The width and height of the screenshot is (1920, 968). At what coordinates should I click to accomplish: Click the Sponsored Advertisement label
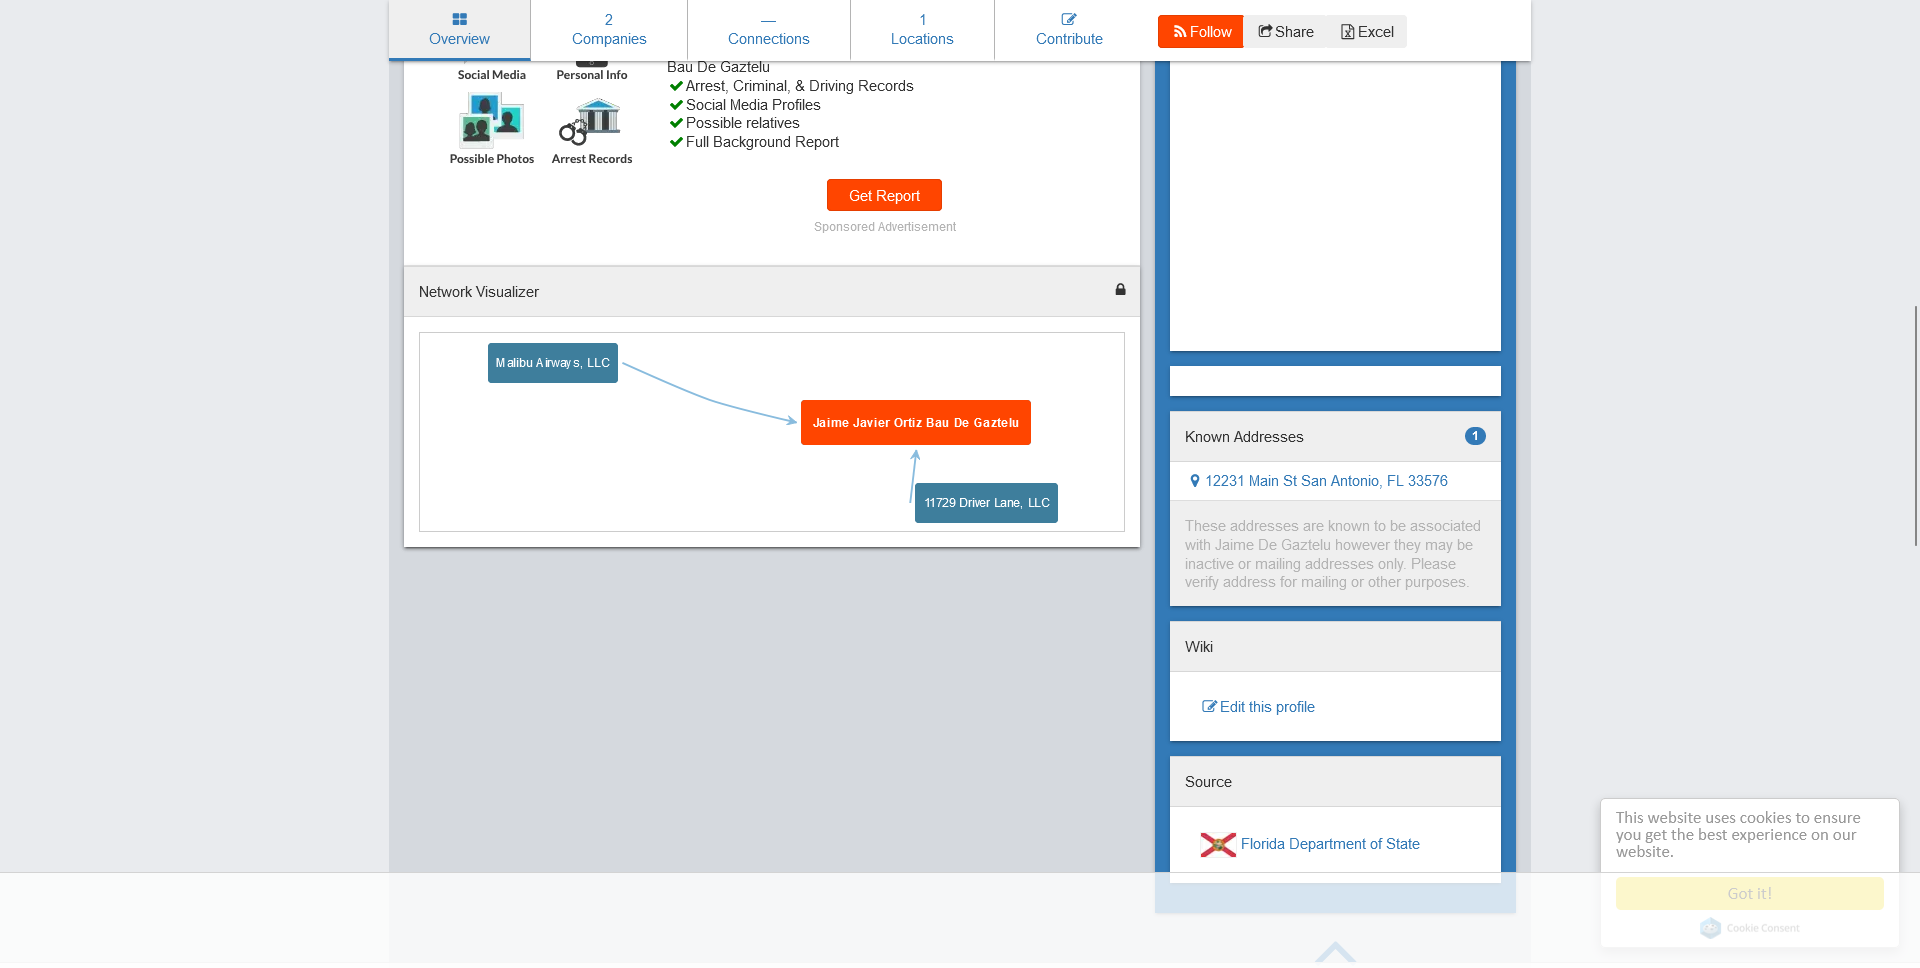884,227
